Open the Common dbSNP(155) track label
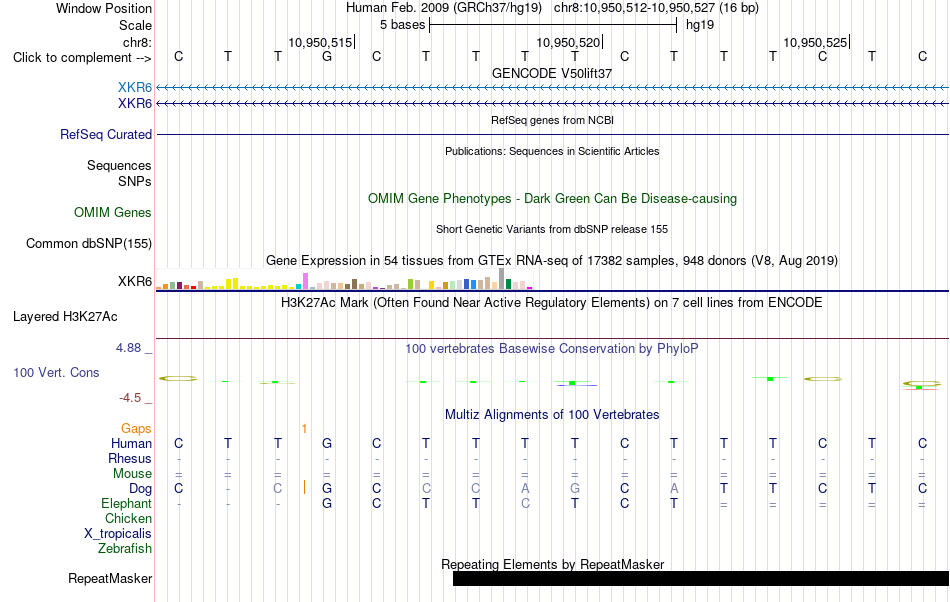Image resolution: width=950 pixels, height=602 pixels. point(88,243)
